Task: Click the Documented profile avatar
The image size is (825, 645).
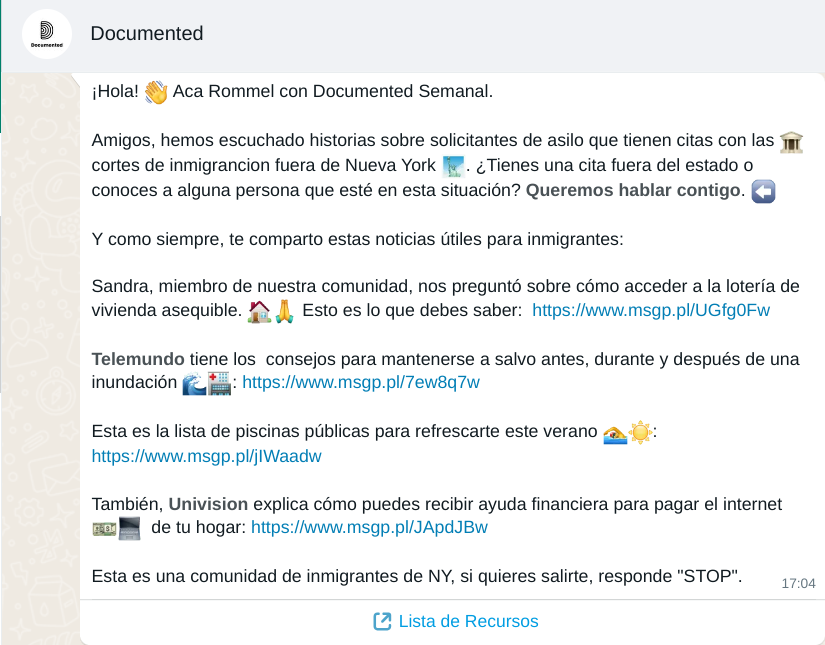Action: 47,34
